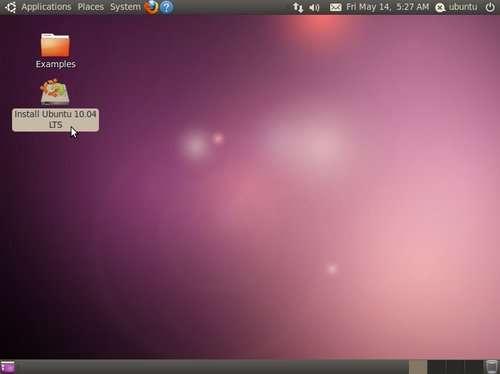
Task: Open the System menu
Action: 125,7
